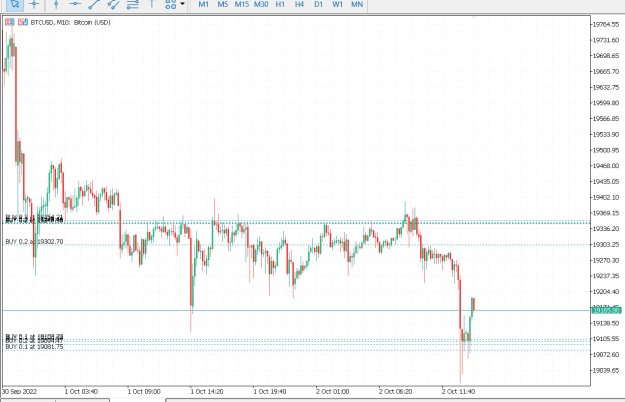Click the 1 Oct 14:20 time label
This screenshot has width=625, height=402.
tap(207, 392)
